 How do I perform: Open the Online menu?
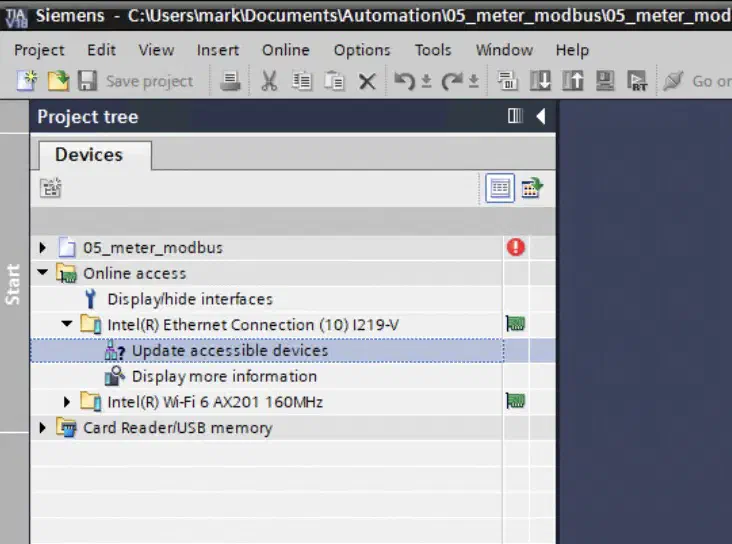[x=286, y=50]
